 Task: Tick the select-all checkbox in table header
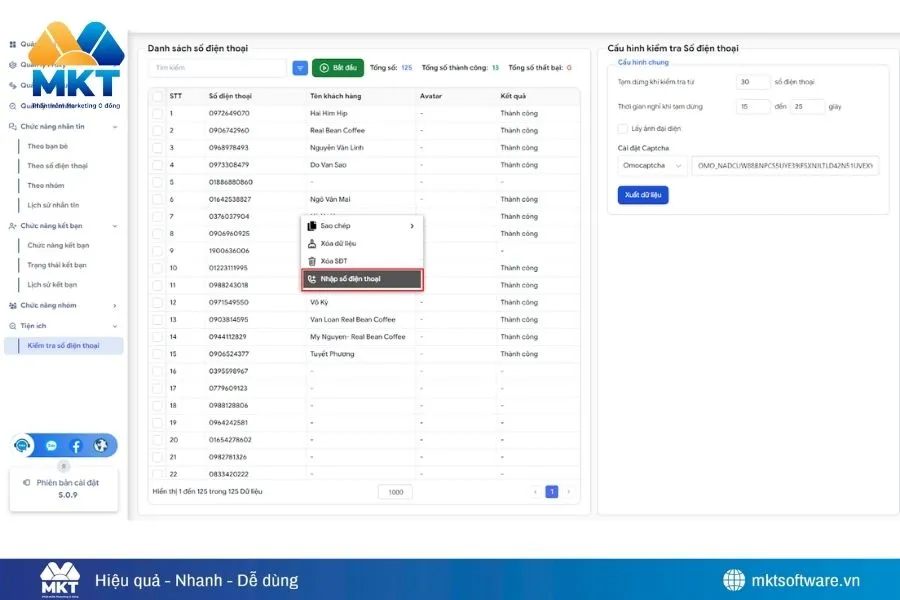coord(157,96)
